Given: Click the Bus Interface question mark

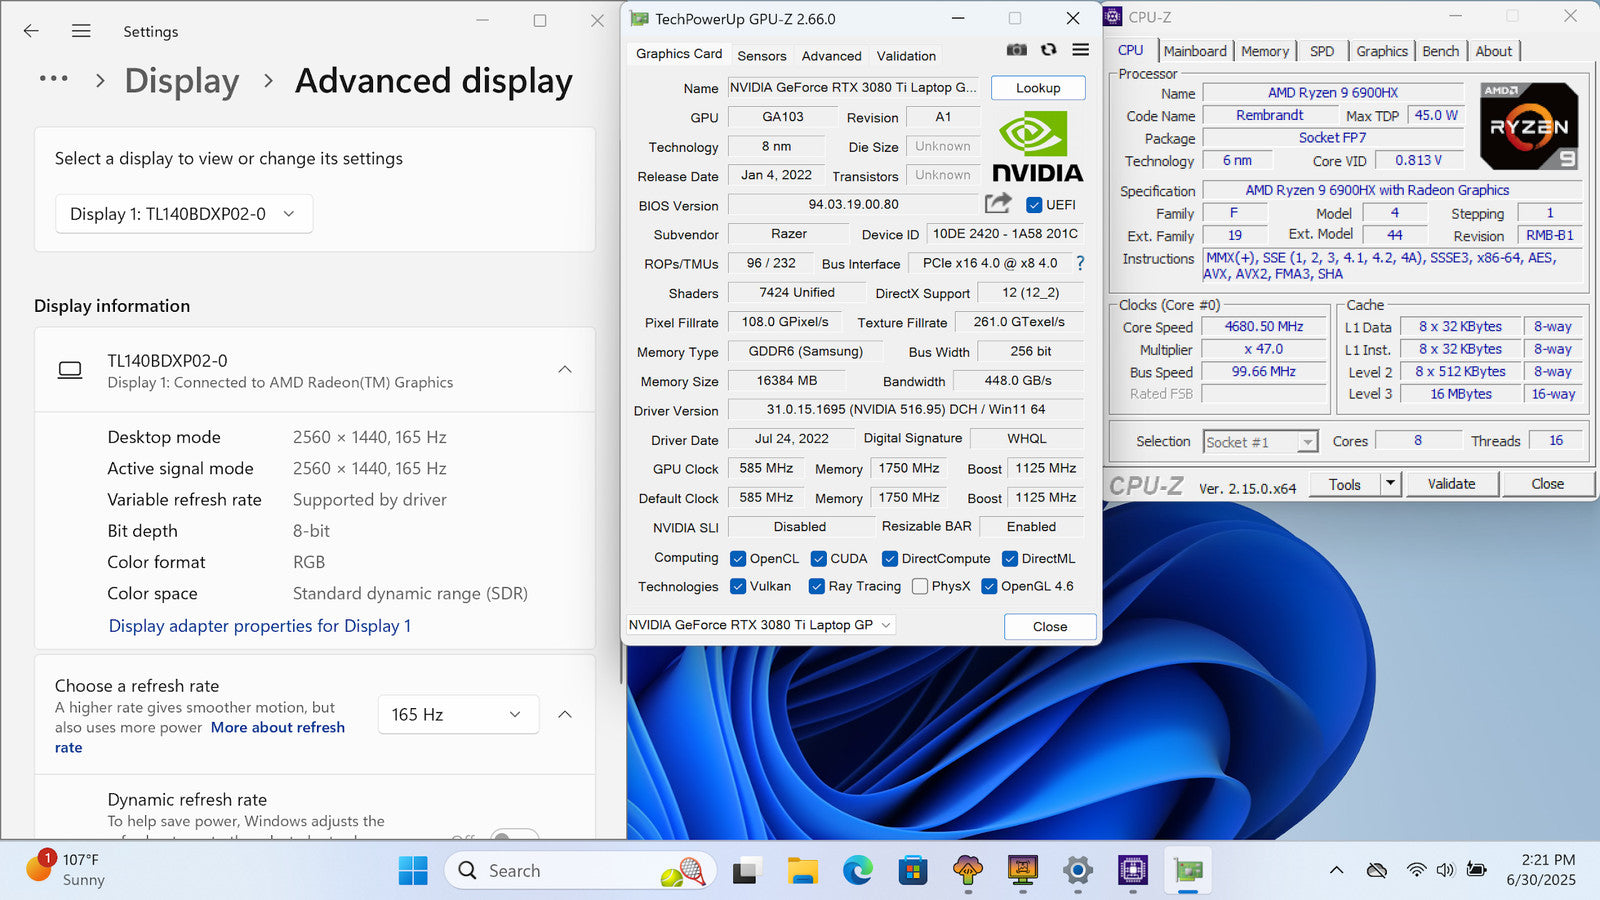Looking at the screenshot, I should 1080,263.
